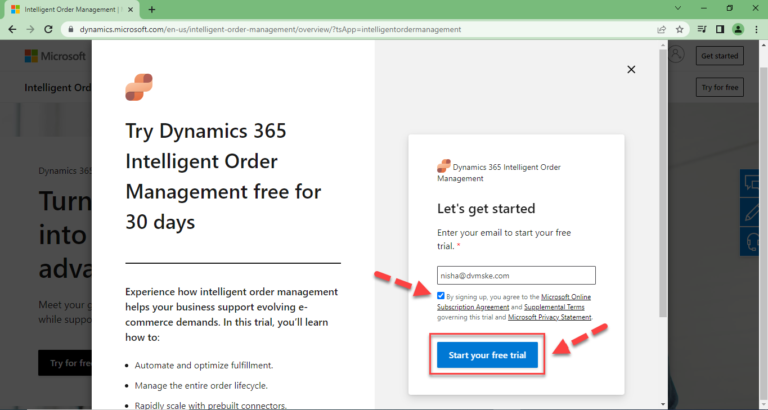The width and height of the screenshot is (768, 410).
Task: Open media control icon in toolbar
Action: tap(701, 29)
